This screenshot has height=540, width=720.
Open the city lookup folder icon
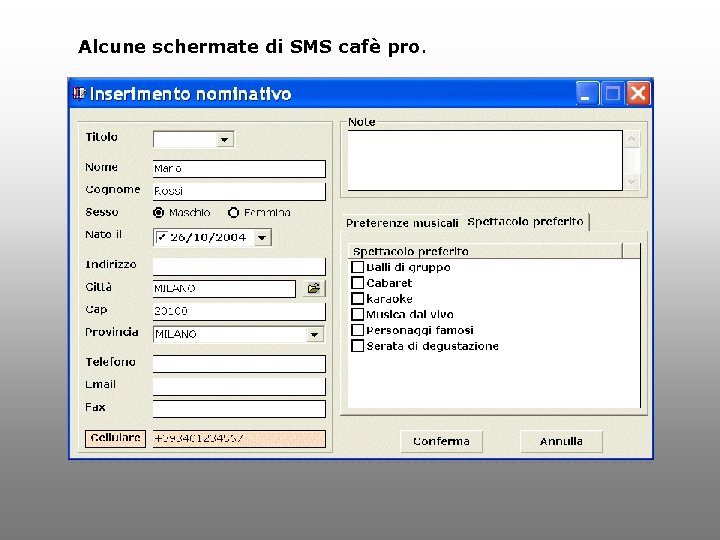pyautogui.click(x=314, y=288)
